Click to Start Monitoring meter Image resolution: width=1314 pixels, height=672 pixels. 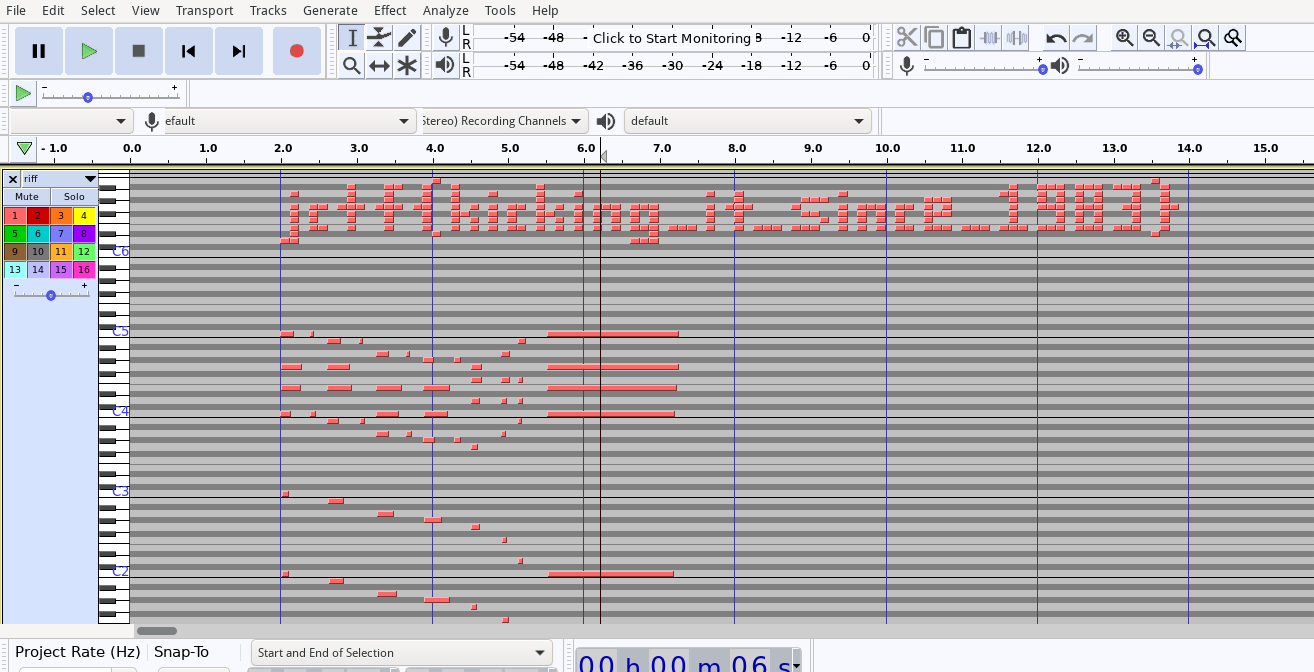pos(672,38)
